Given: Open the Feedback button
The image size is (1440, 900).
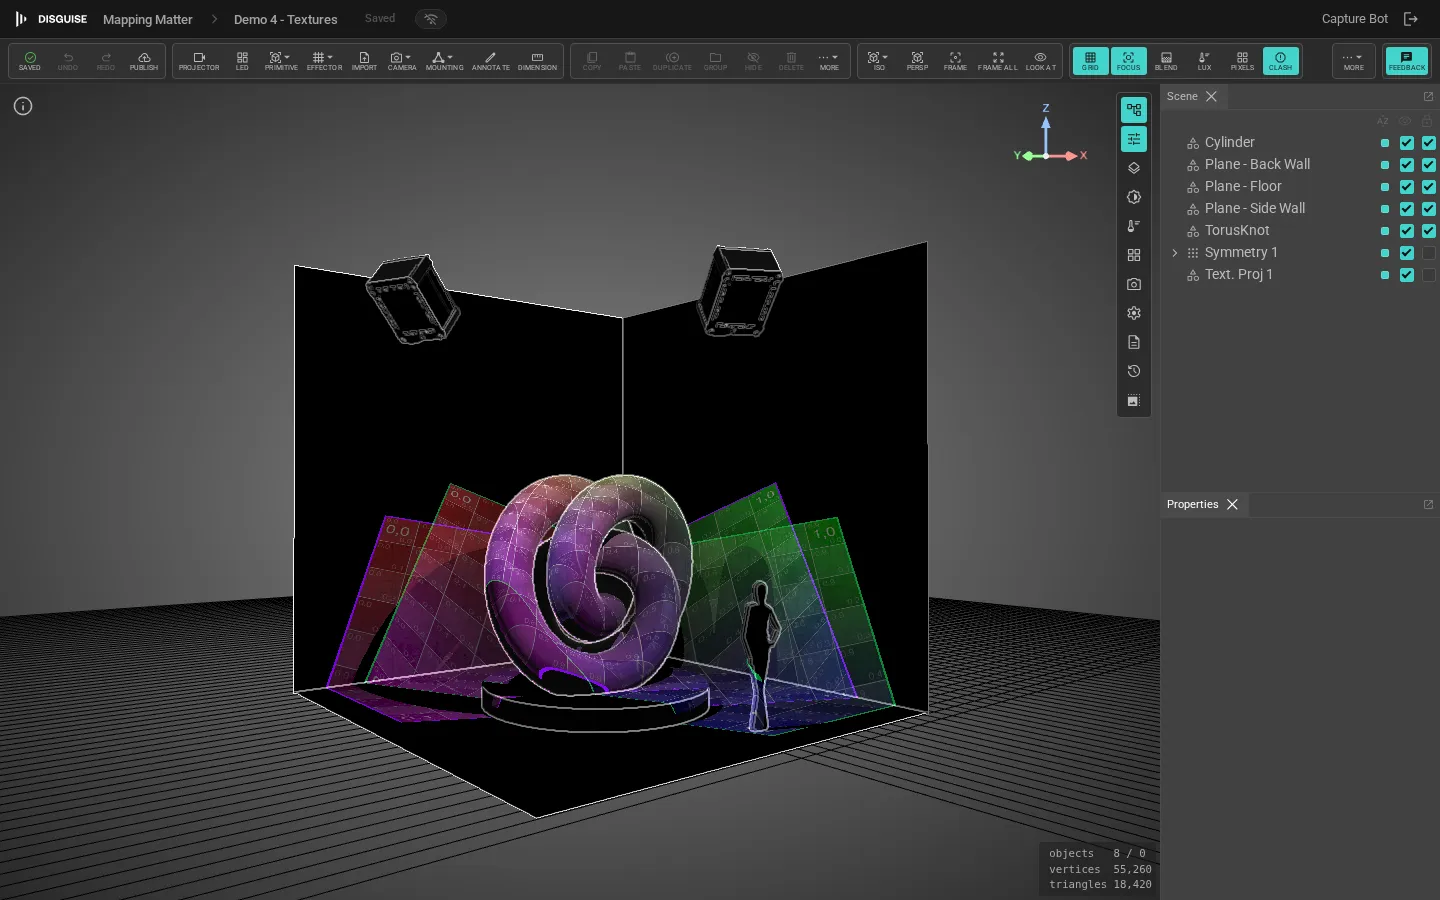Looking at the screenshot, I should pyautogui.click(x=1407, y=61).
